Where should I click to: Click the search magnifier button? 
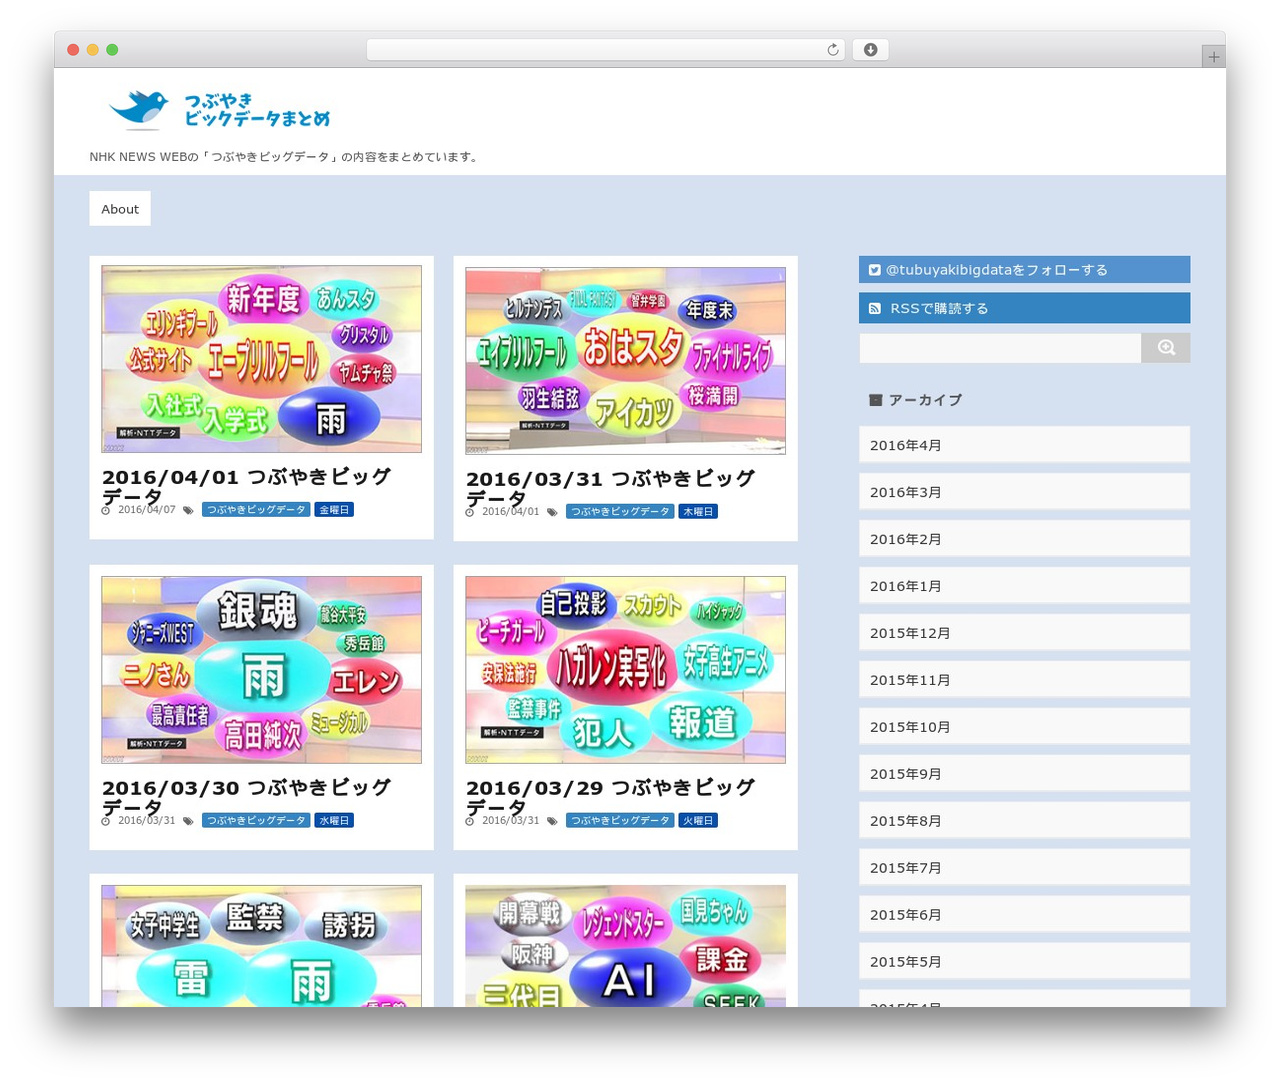click(1166, 348)
